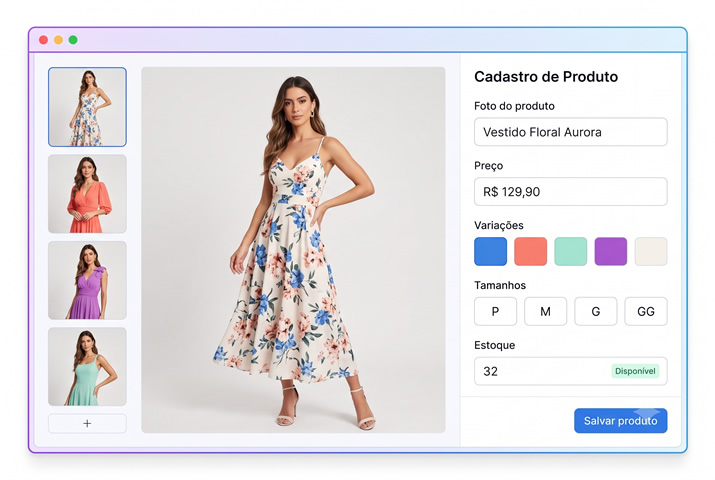Select the floral dress thumbnail
715x480 pixels.
(x=87, y=107)
